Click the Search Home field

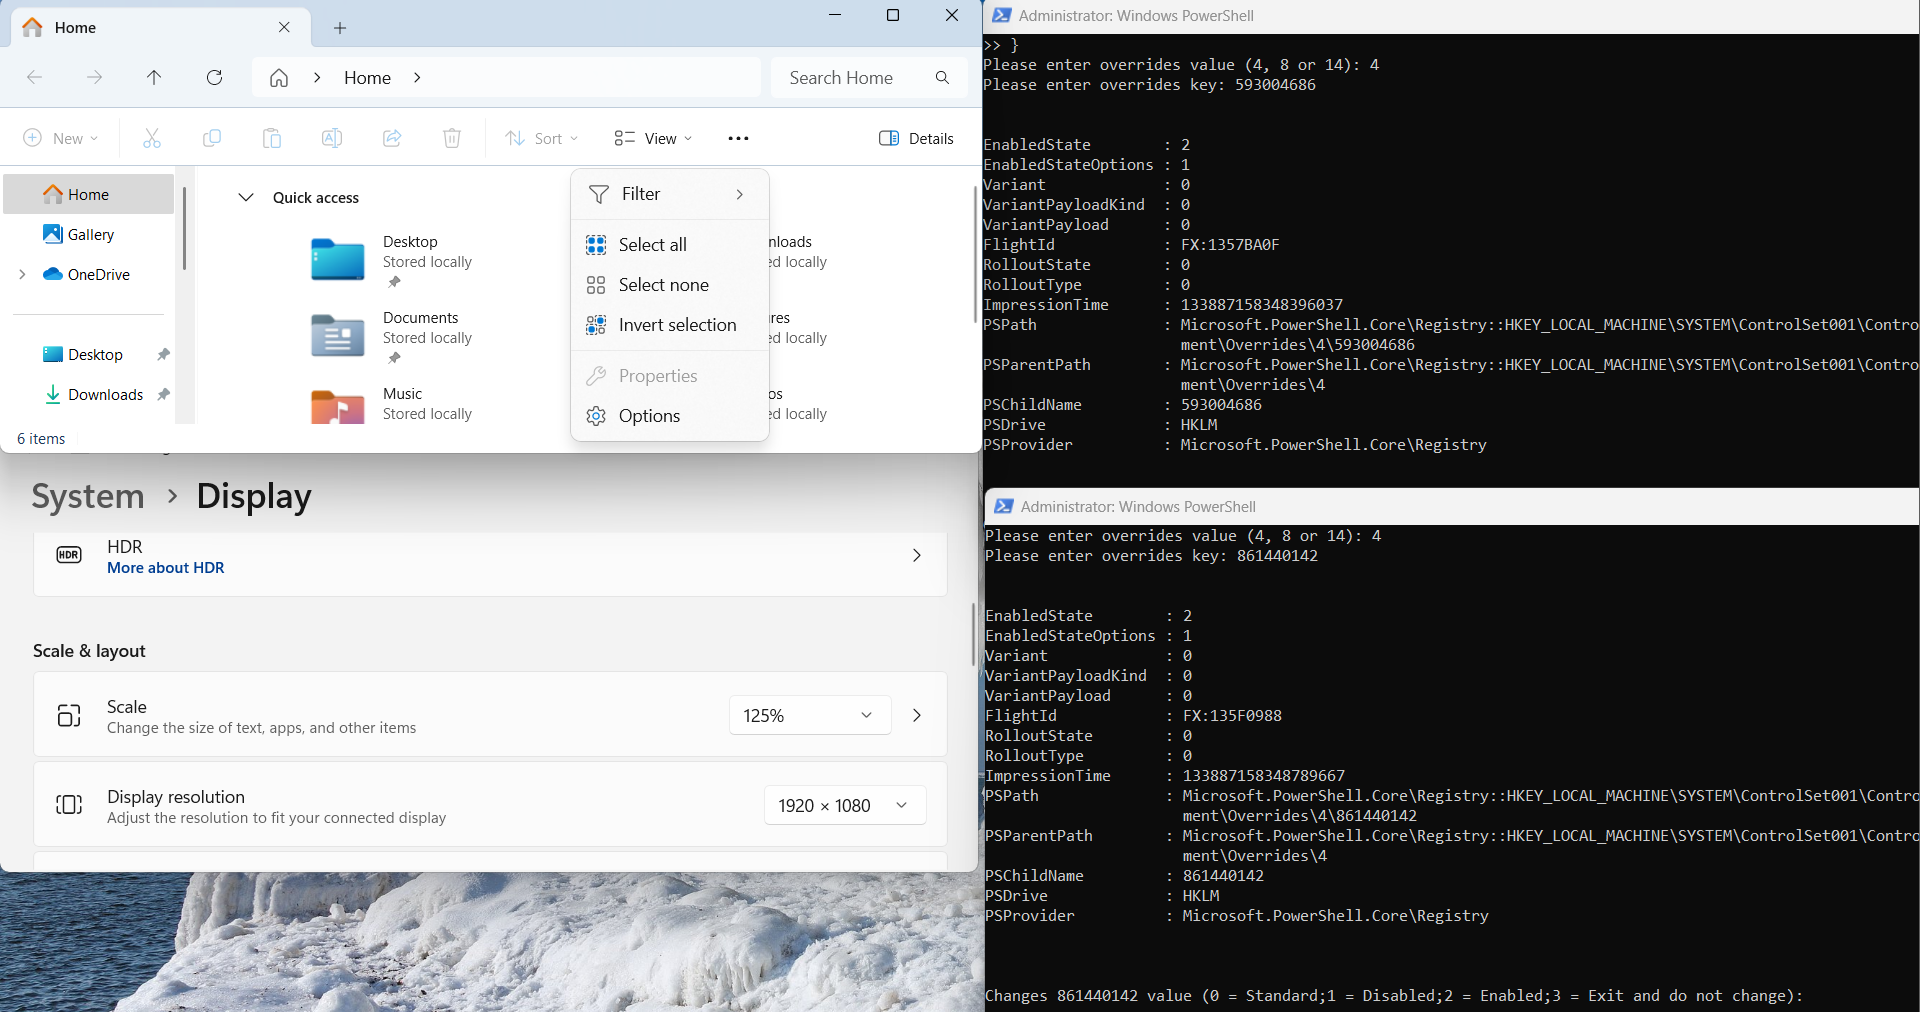coord(869,78)
